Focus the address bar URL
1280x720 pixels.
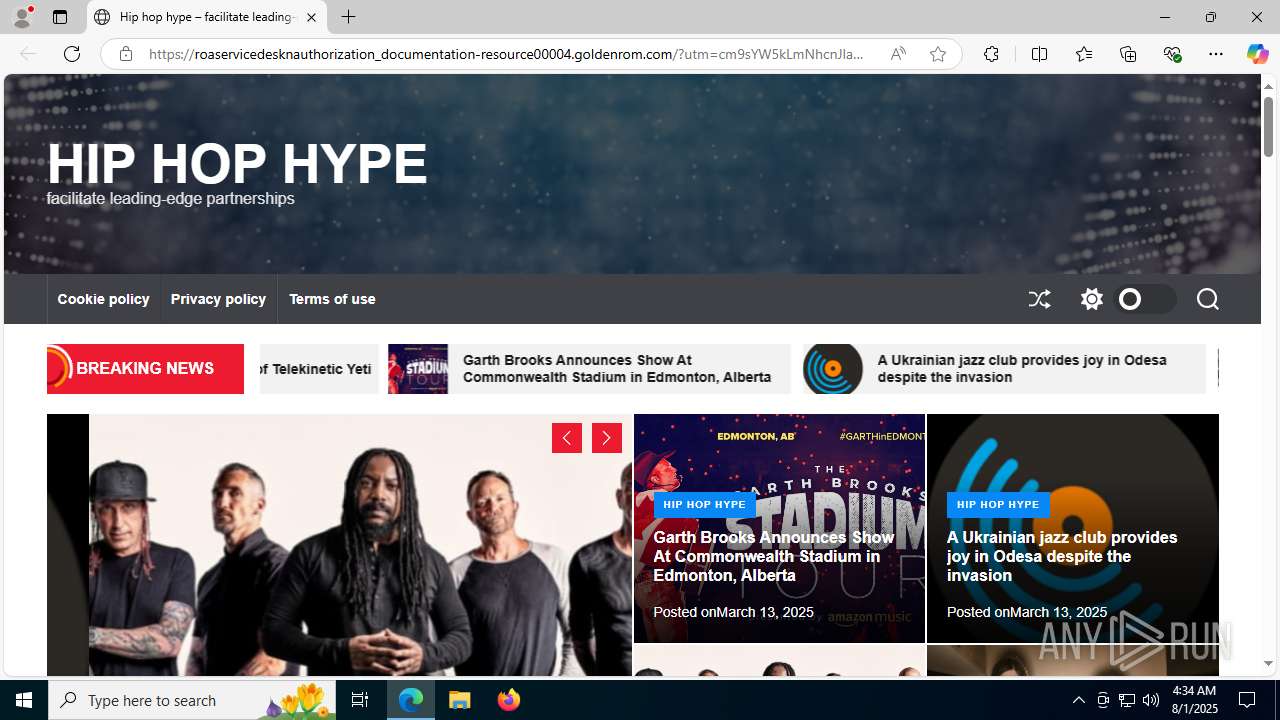(x=506, y=54)
